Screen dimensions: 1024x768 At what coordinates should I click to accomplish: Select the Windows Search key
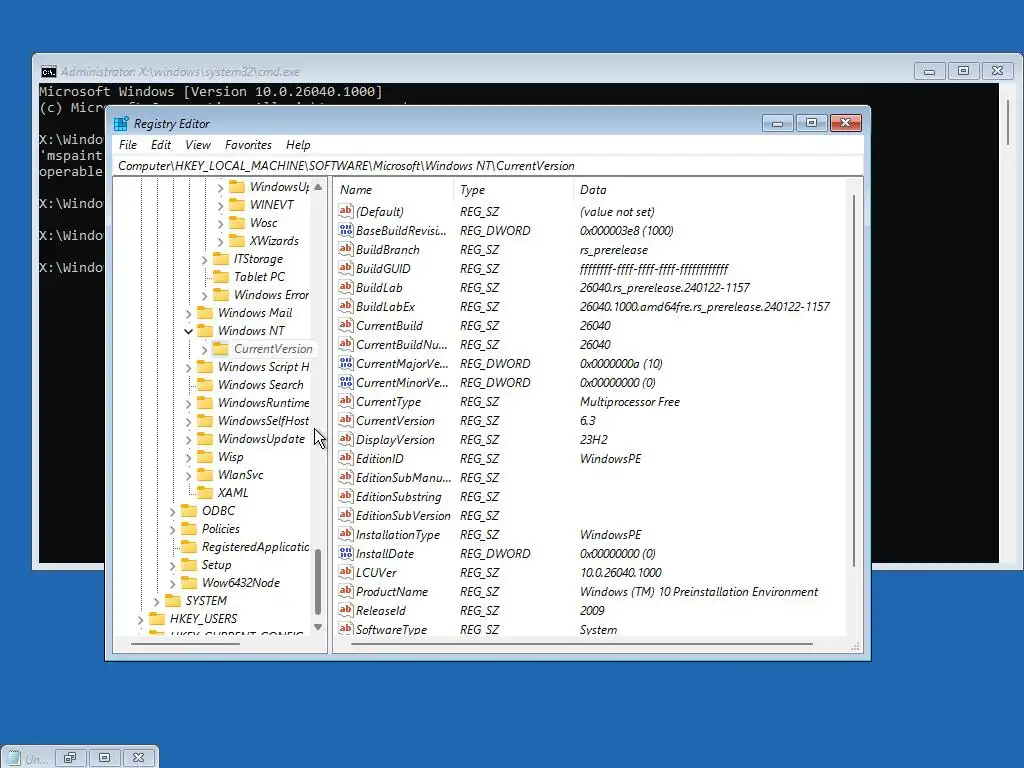261,385
